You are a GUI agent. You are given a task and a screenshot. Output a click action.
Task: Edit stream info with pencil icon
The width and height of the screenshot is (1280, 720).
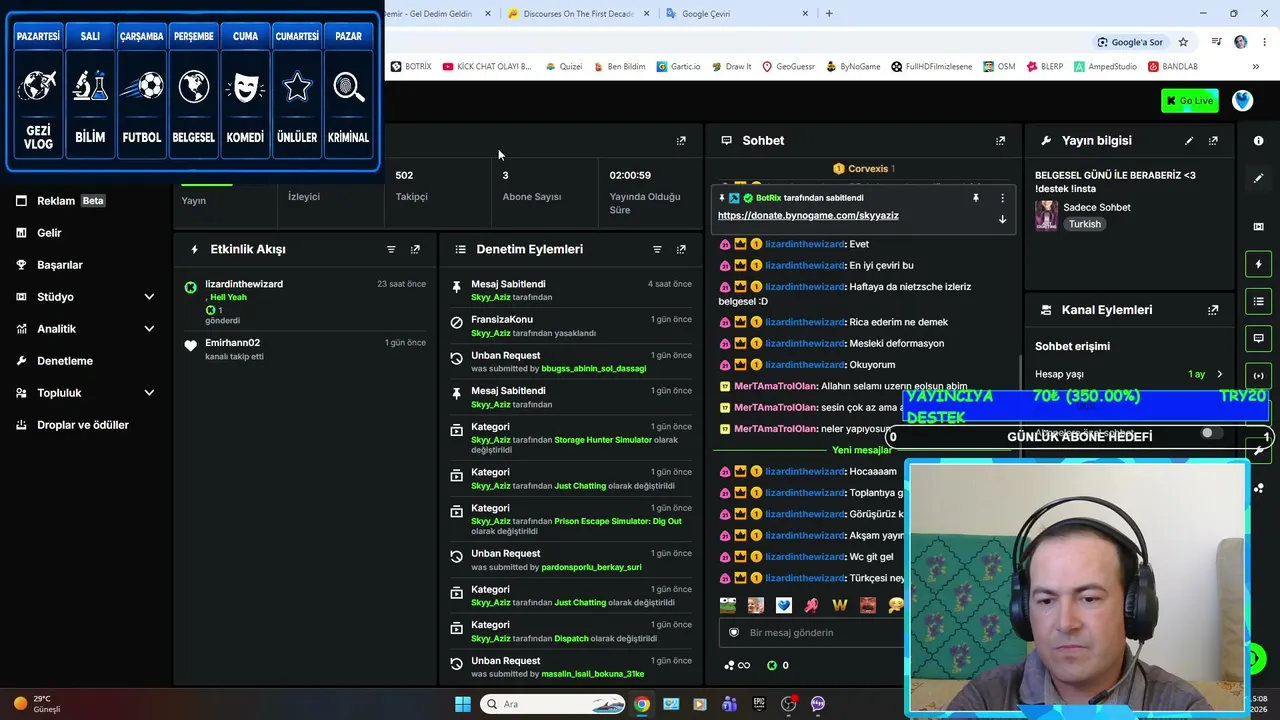point(1189,141)
